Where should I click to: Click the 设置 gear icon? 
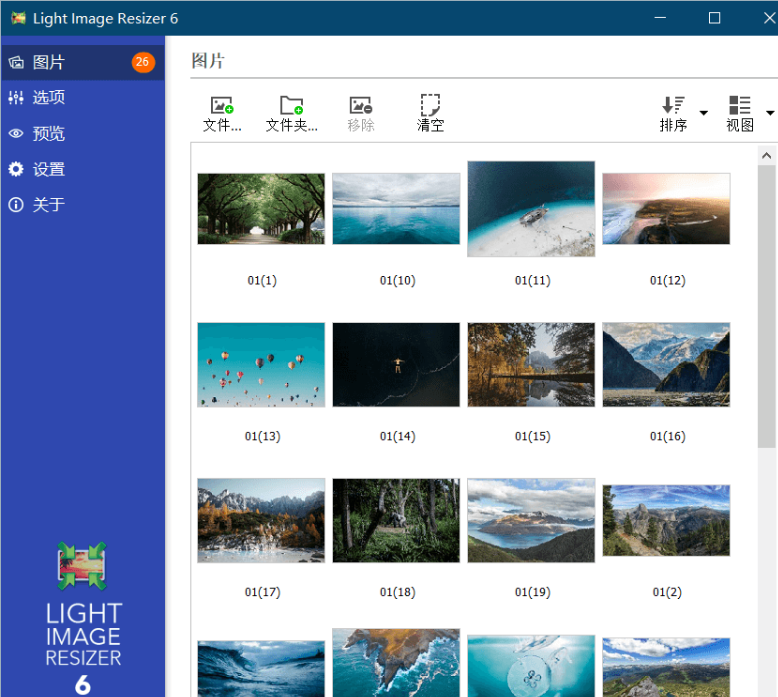point(16,169)
